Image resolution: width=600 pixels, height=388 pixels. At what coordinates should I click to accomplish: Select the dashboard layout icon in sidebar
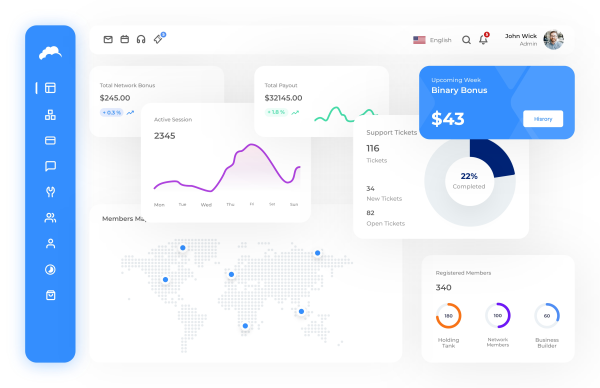[x=51, y=88]
